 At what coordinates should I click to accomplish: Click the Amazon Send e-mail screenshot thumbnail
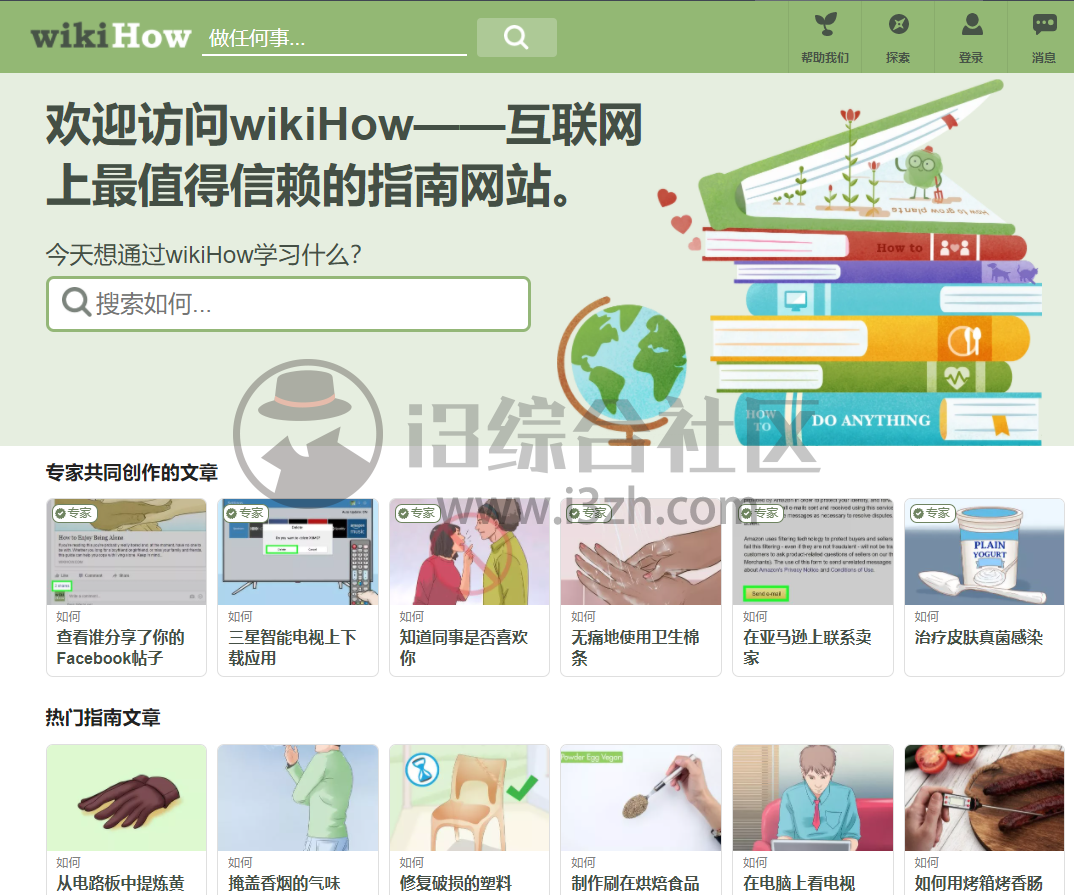[x=813, y=552]
